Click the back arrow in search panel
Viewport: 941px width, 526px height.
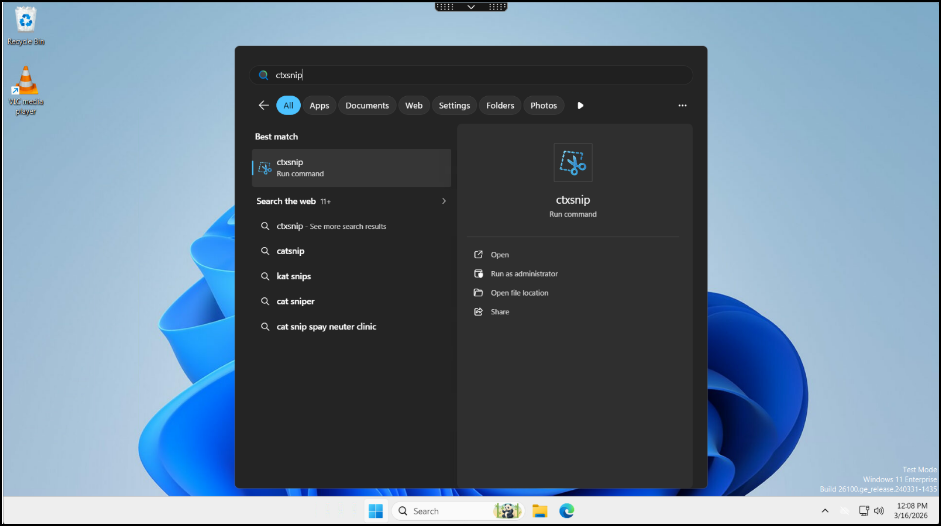(x=263, y=105)
